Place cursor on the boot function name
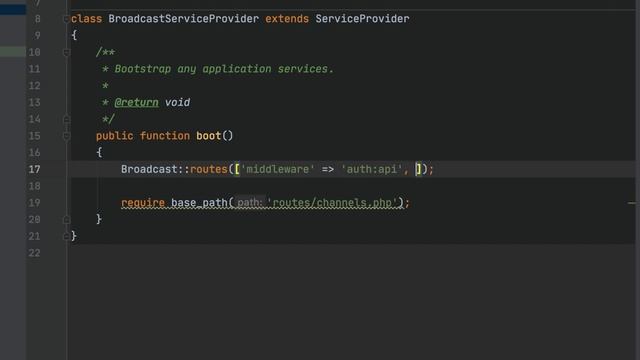Screen dimensions: 640x360 (x=209, y=136)
